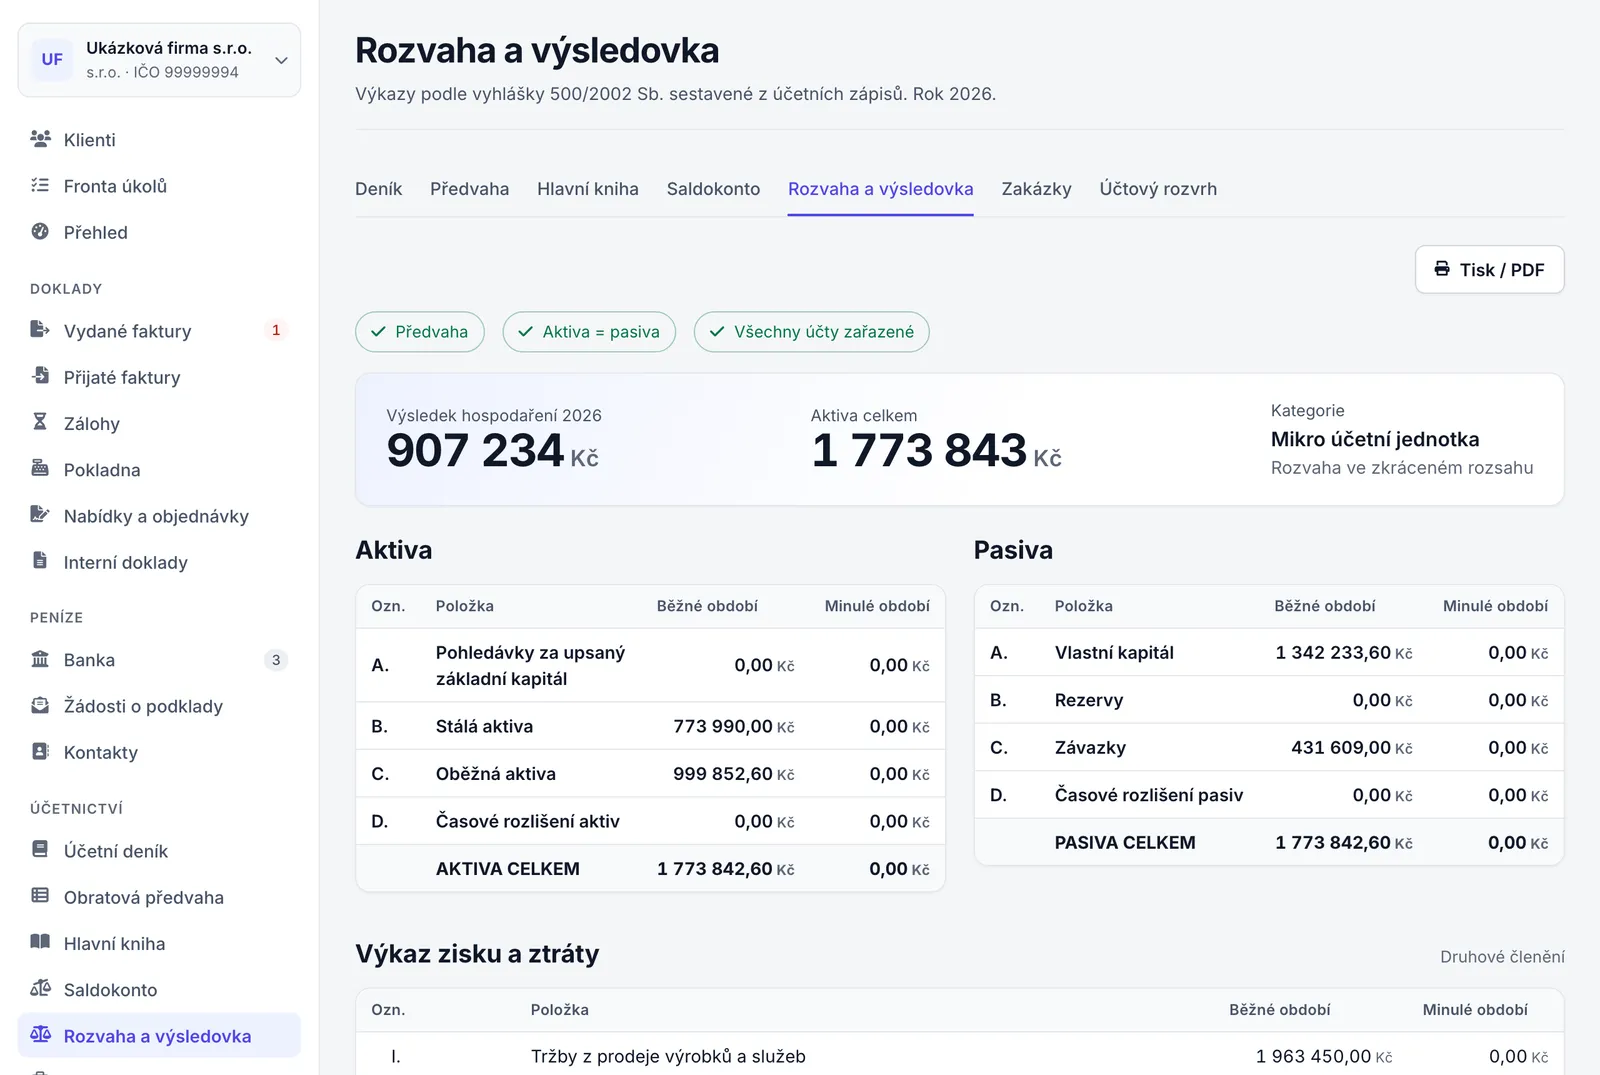
Task: Select the Rozvaha a výsledovka tab
Action: coord(880,189)
